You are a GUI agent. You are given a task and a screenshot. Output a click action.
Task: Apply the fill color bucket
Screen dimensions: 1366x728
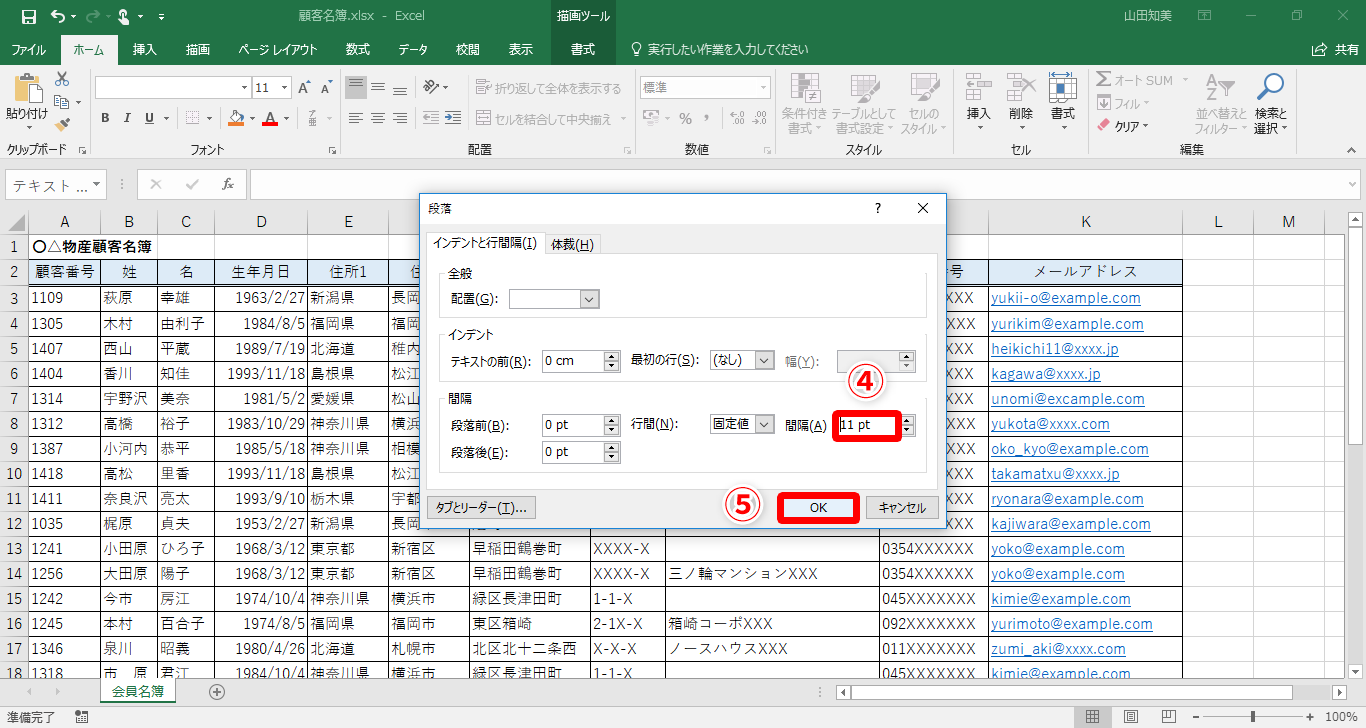click(236, 119)
